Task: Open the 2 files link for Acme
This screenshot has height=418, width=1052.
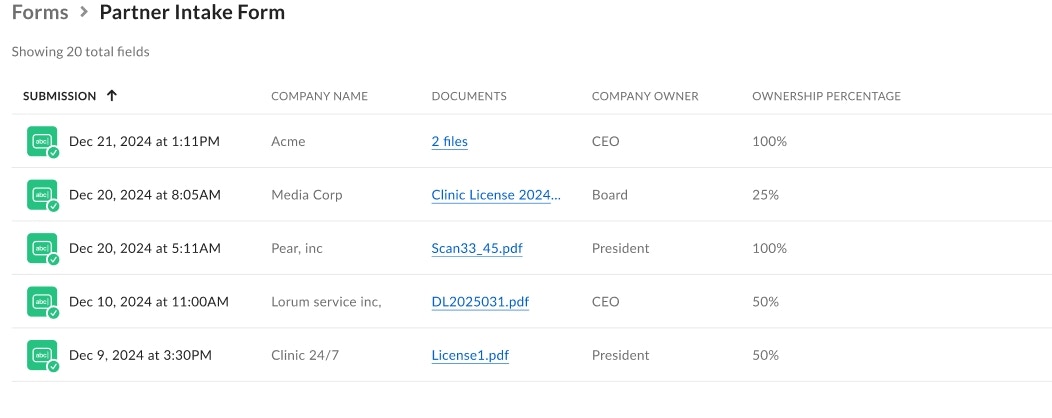Action: click(x=450, y=142)
